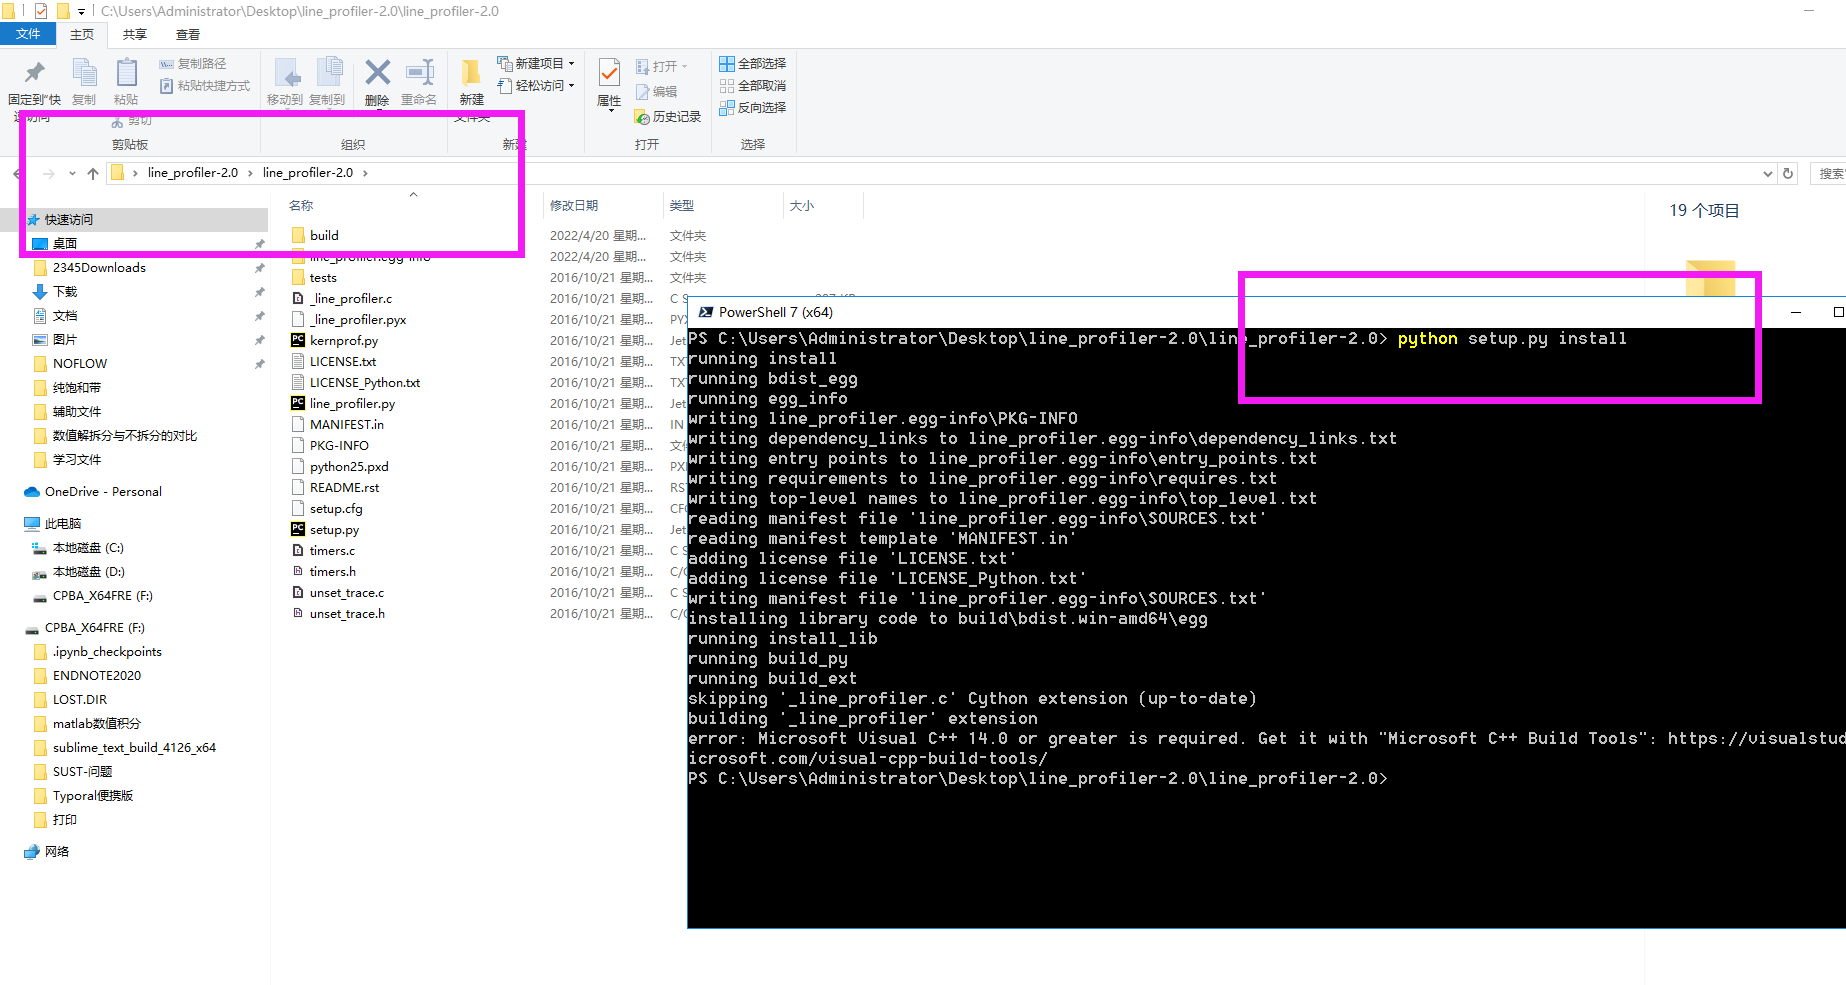Click OneDrive - Personal in sidebar
Screen dimensions: 1846x985
coord(103,492)
